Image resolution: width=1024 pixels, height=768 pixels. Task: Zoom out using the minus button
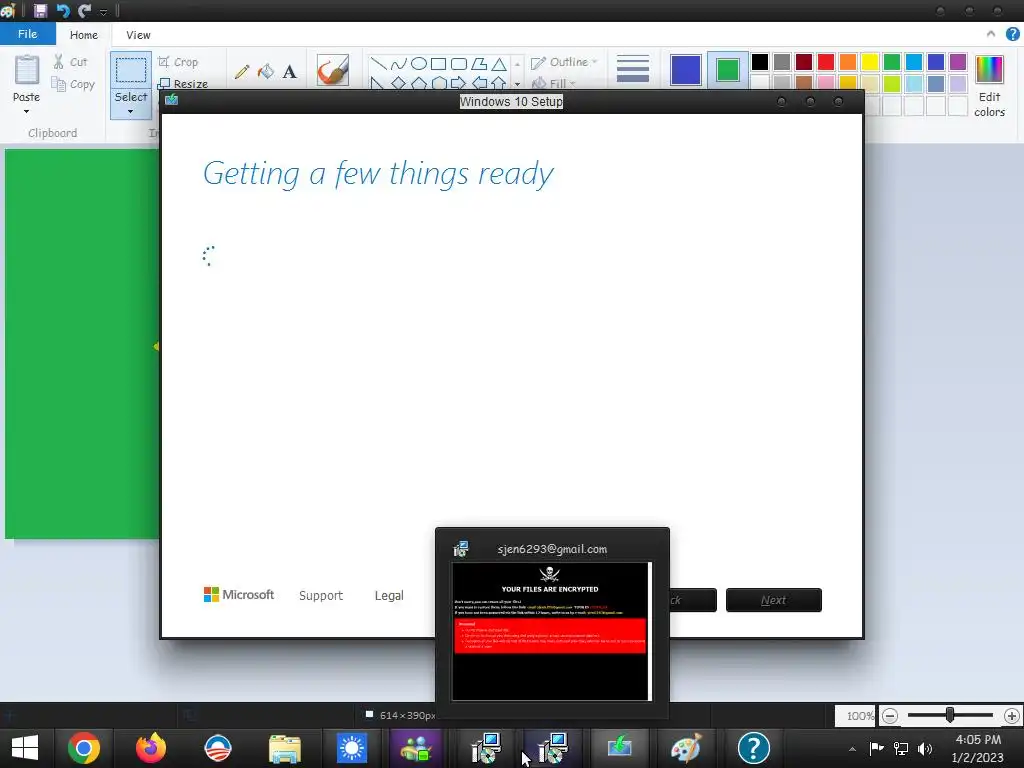click(889, 716)
